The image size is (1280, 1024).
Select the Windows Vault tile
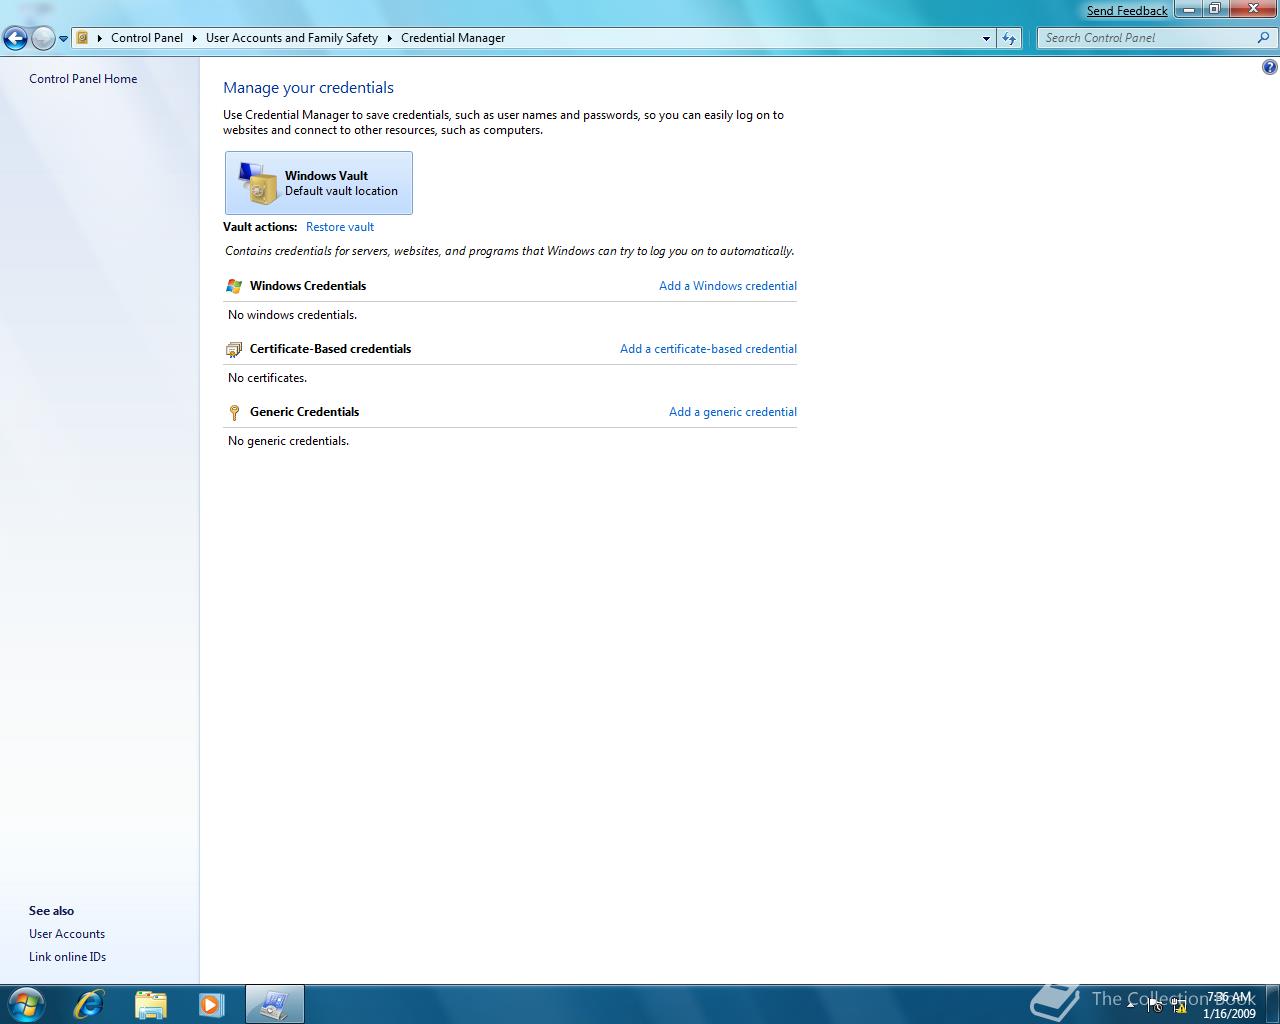[319, 183]
